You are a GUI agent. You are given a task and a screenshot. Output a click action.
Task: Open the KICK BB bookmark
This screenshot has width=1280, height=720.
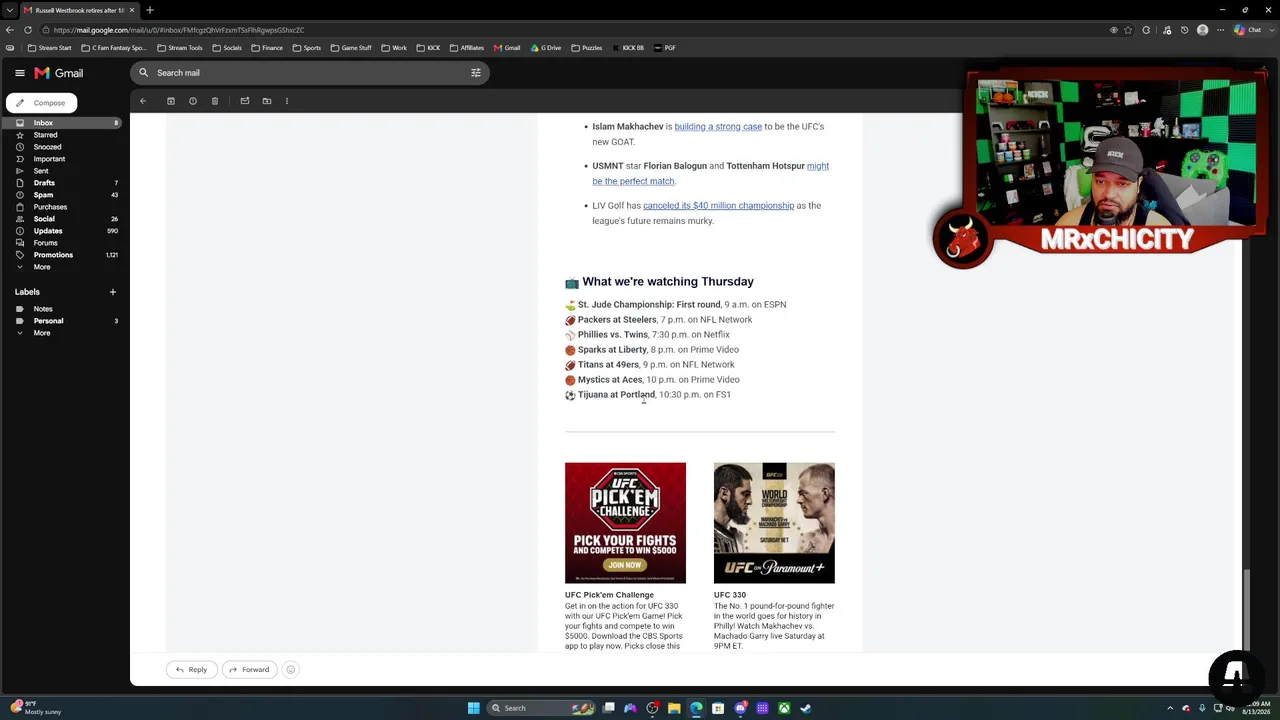click(627, 48)
